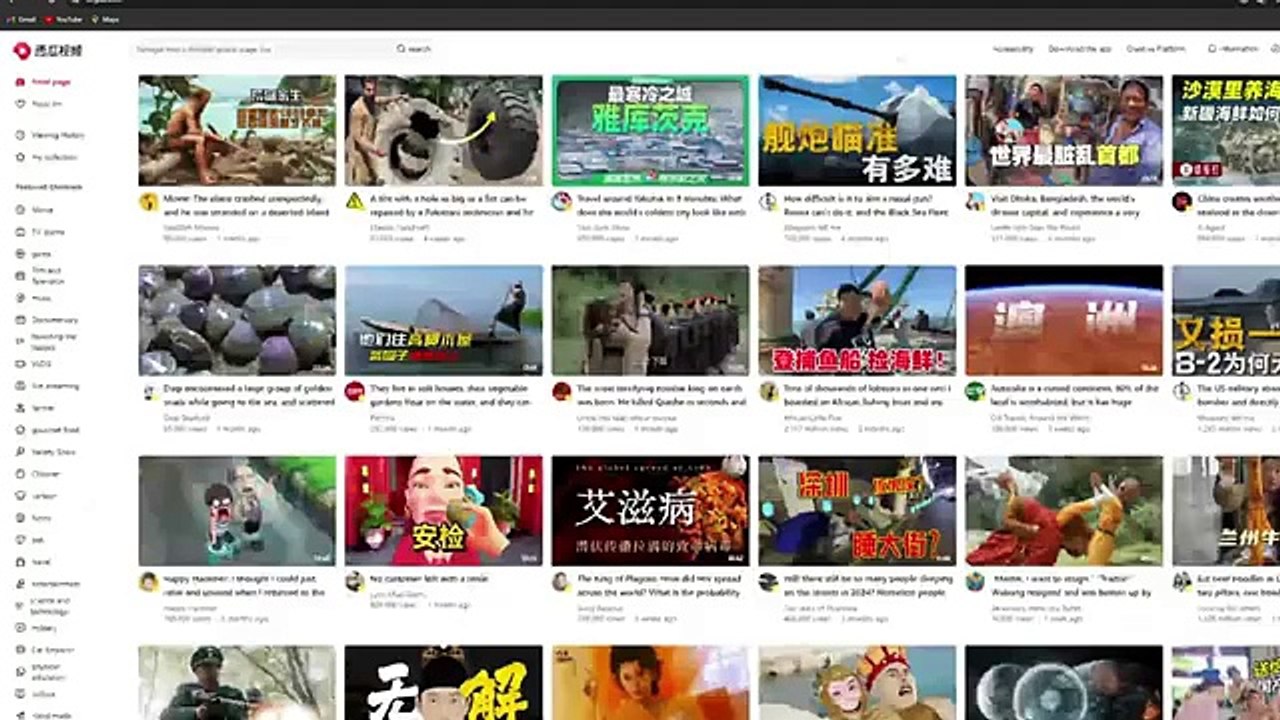Click the Car Emperor channel icon
The width and height of the screenshot is (1280, 720).
(21, 650)
